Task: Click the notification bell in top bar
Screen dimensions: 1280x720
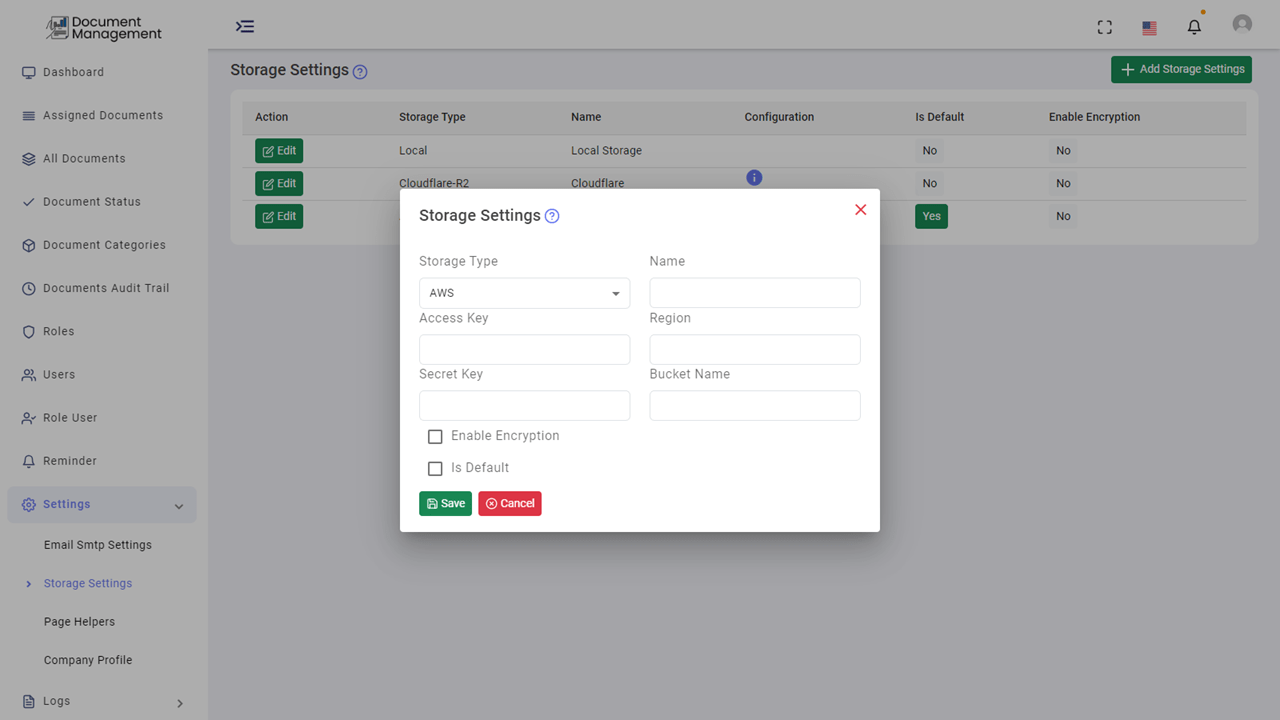Action: point(1194,27)
